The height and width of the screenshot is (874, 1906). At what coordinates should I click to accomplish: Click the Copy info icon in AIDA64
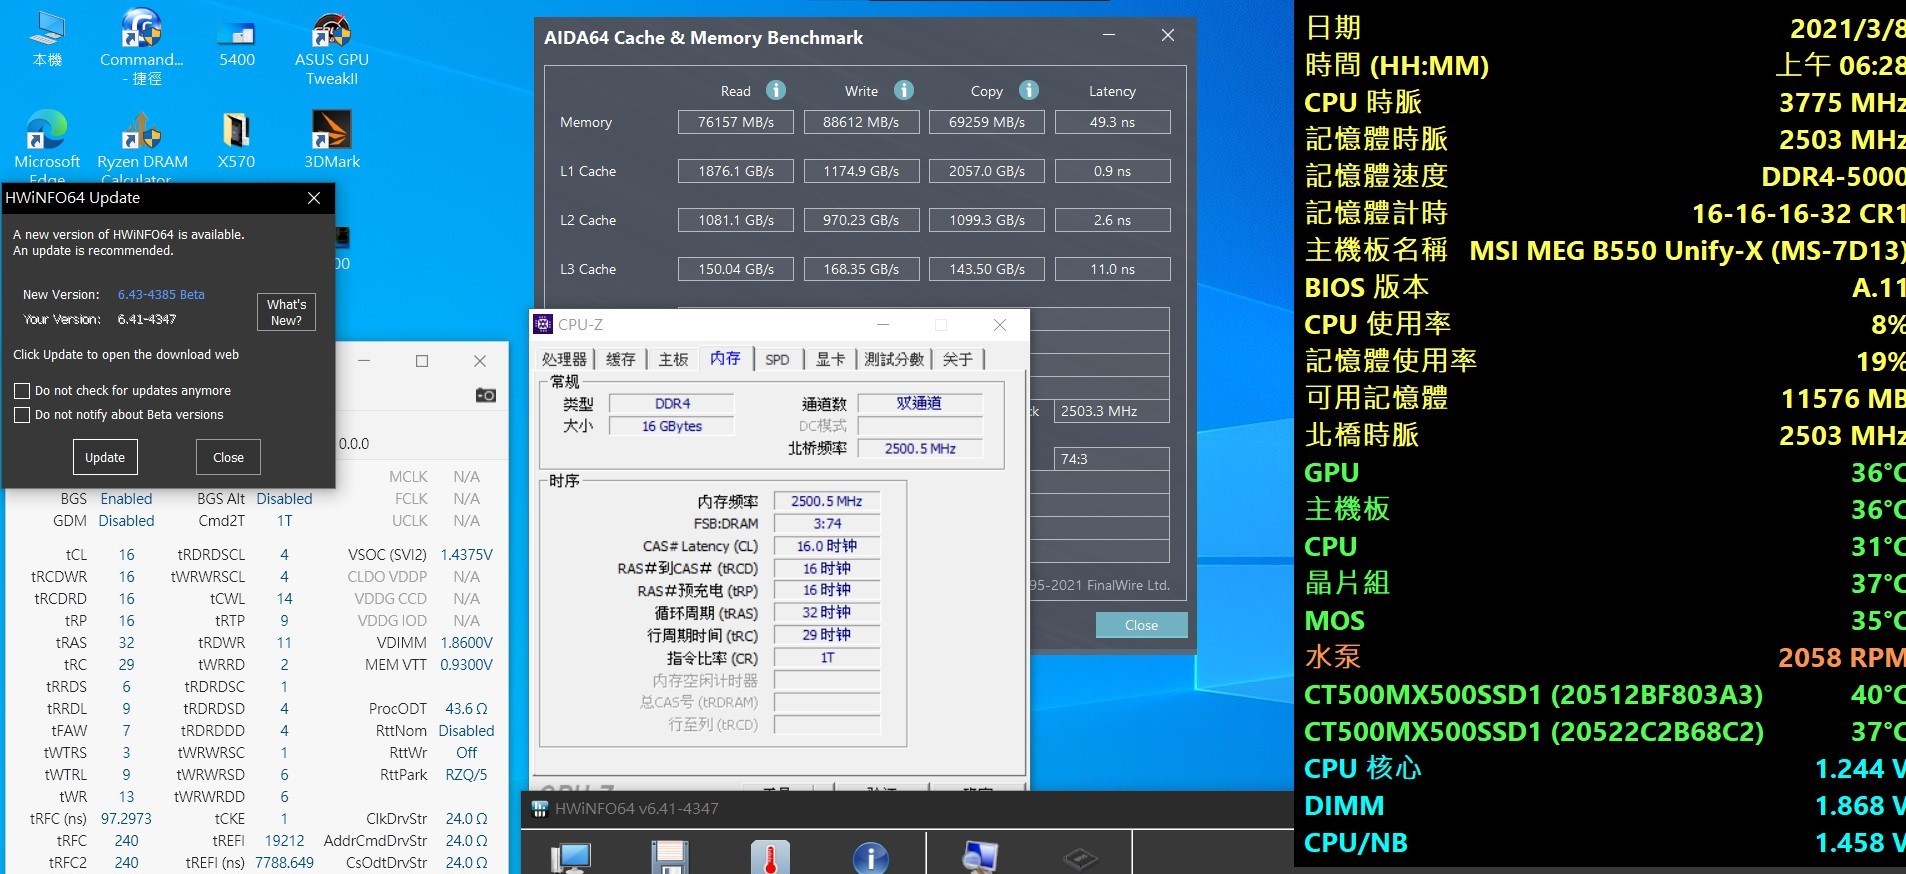(x=1029, y=90)
